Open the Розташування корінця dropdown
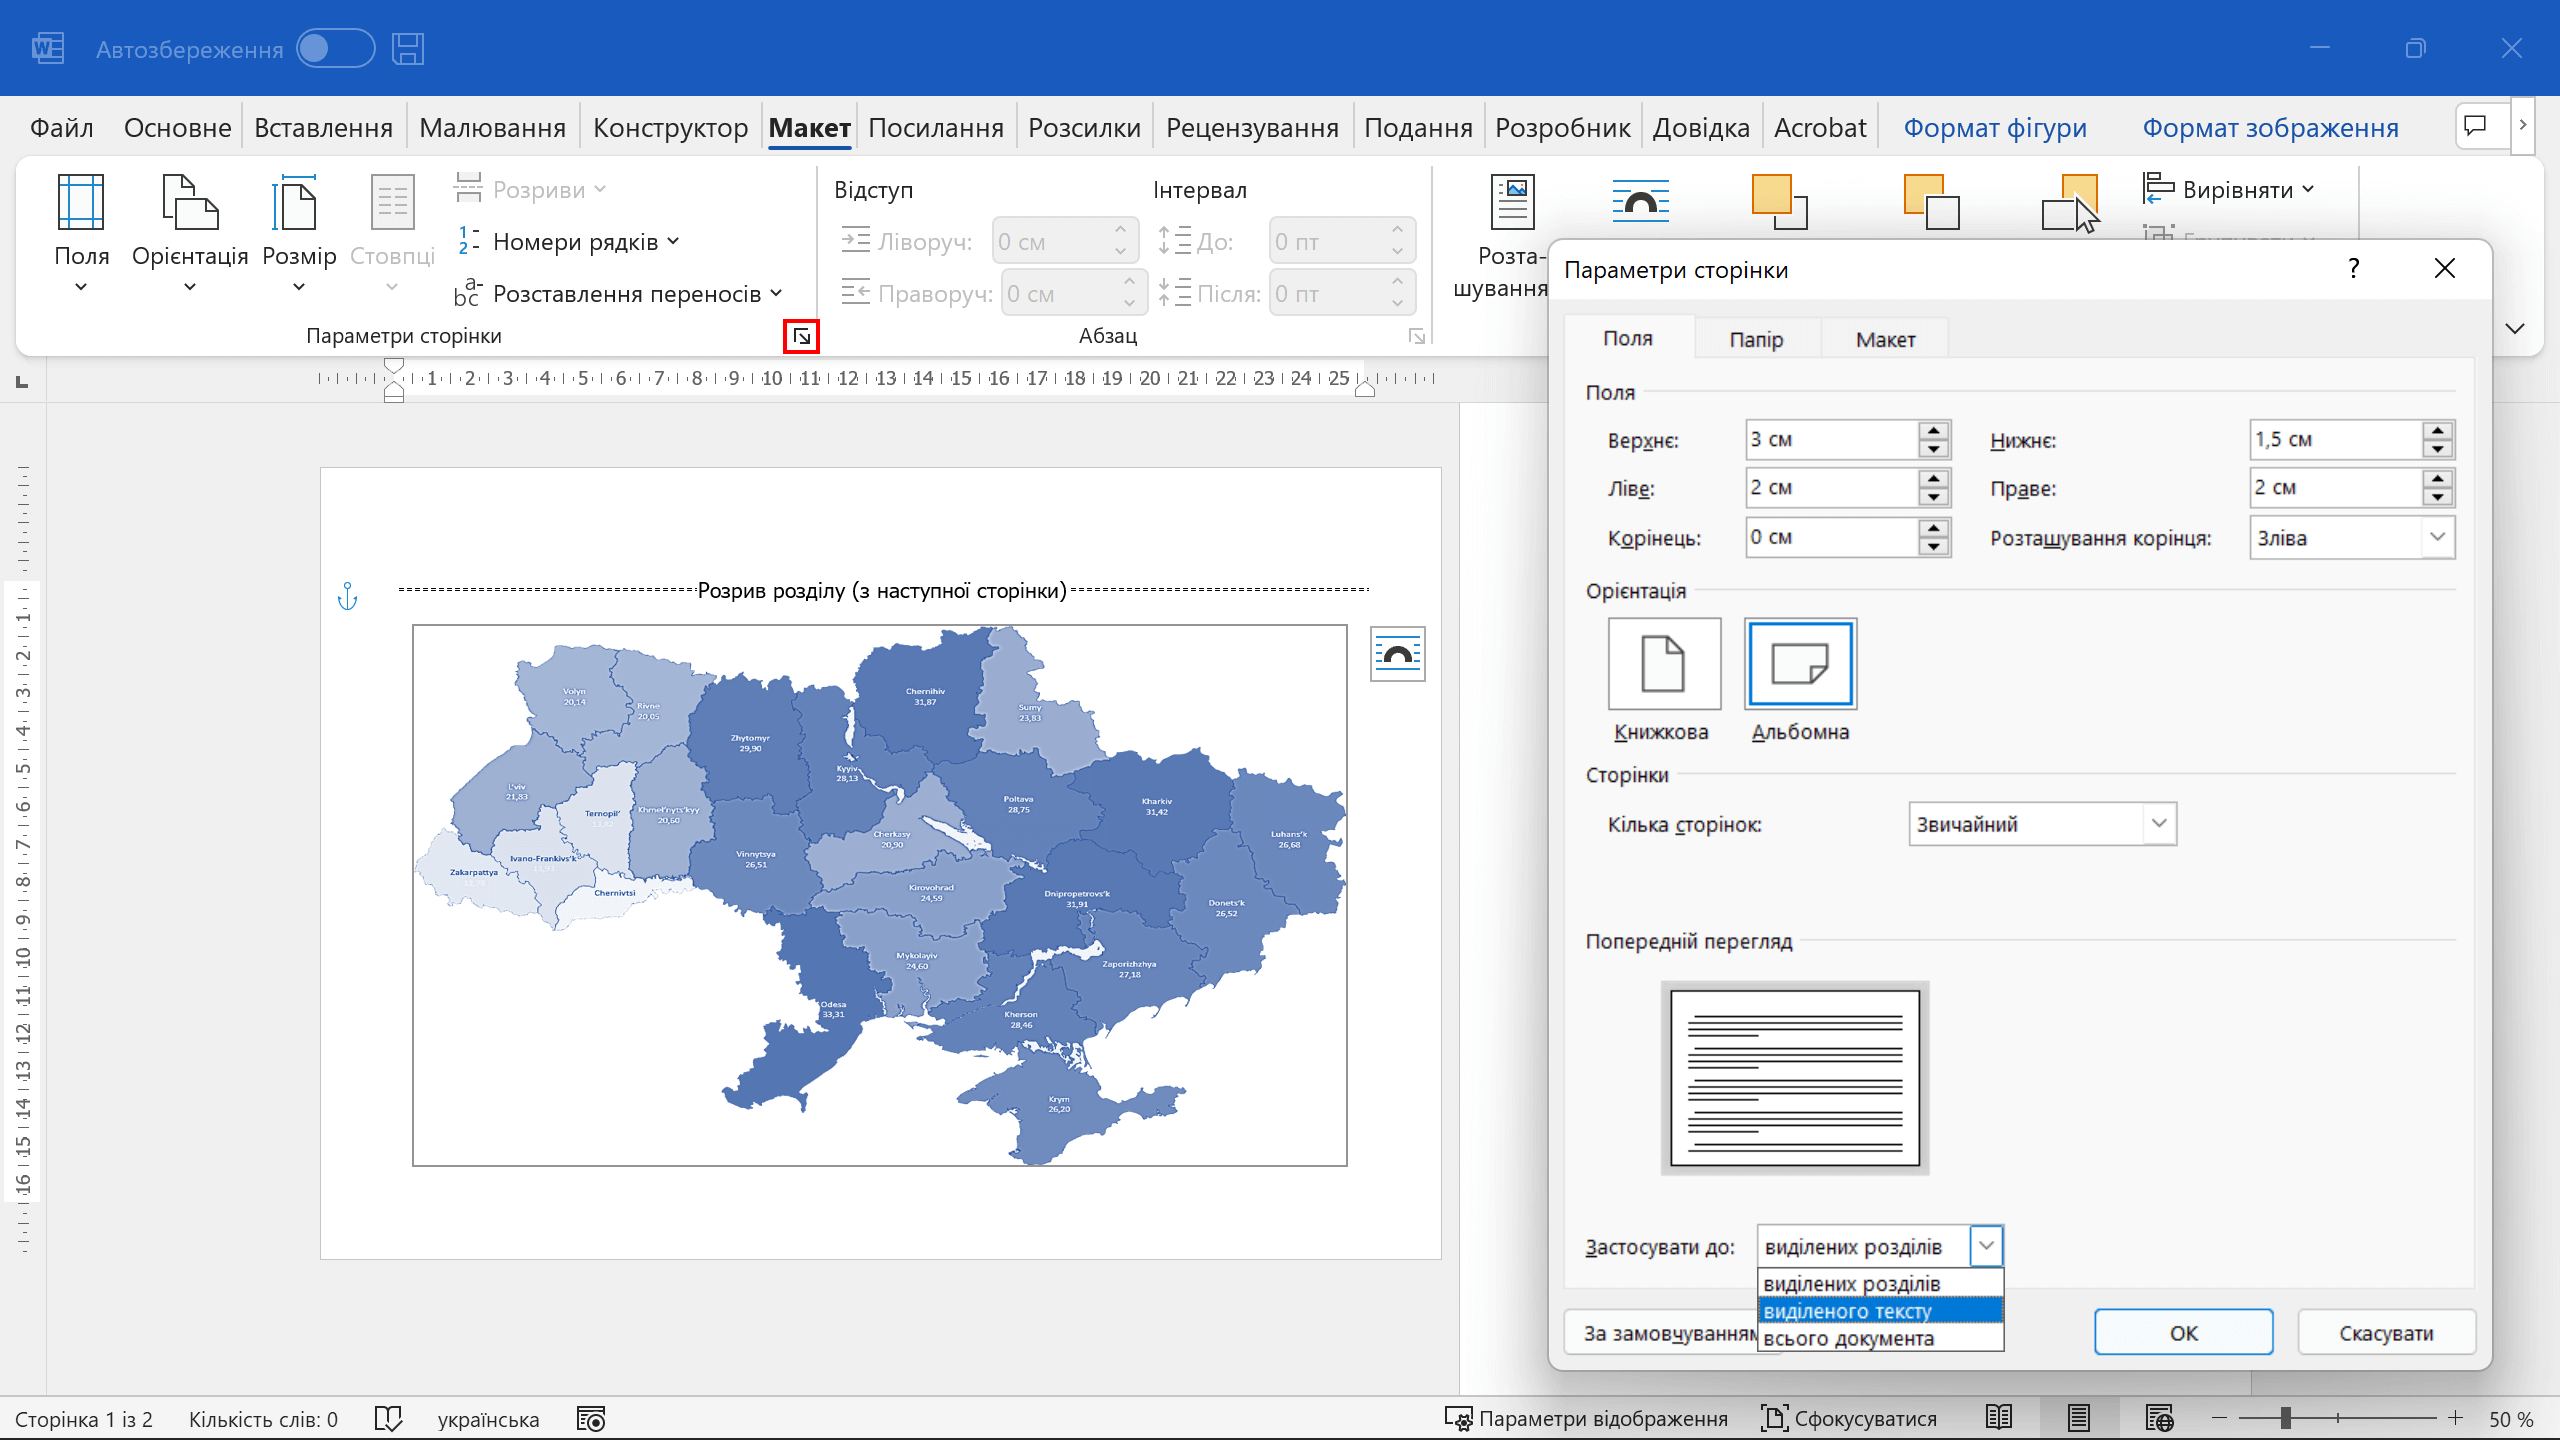2560x1440 pixels. (2436, 538)
